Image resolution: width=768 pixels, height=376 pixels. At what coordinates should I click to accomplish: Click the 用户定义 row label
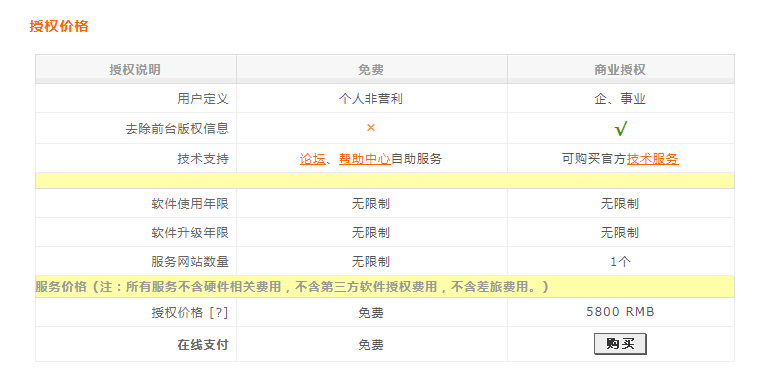pyautogui.click(x=203, y=99)
